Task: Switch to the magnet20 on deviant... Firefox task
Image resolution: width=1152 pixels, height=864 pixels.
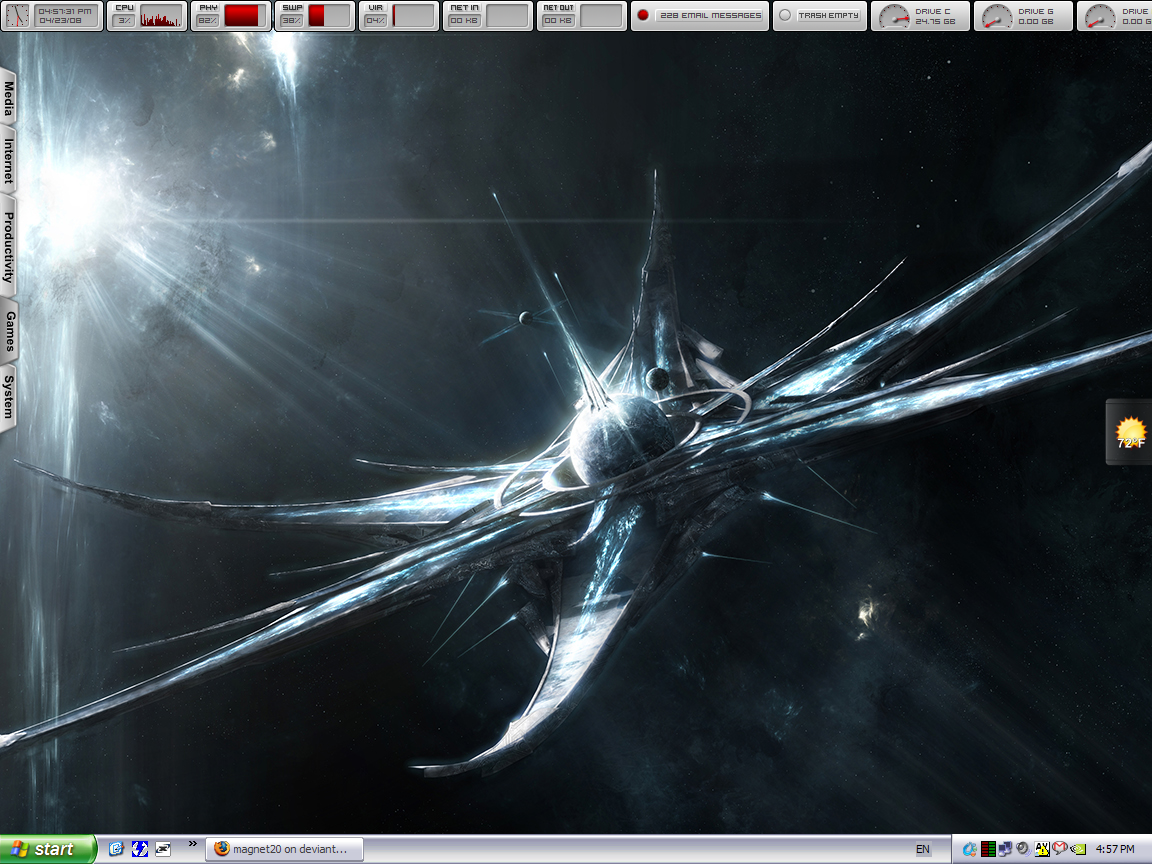Action: tap(284, 849)
